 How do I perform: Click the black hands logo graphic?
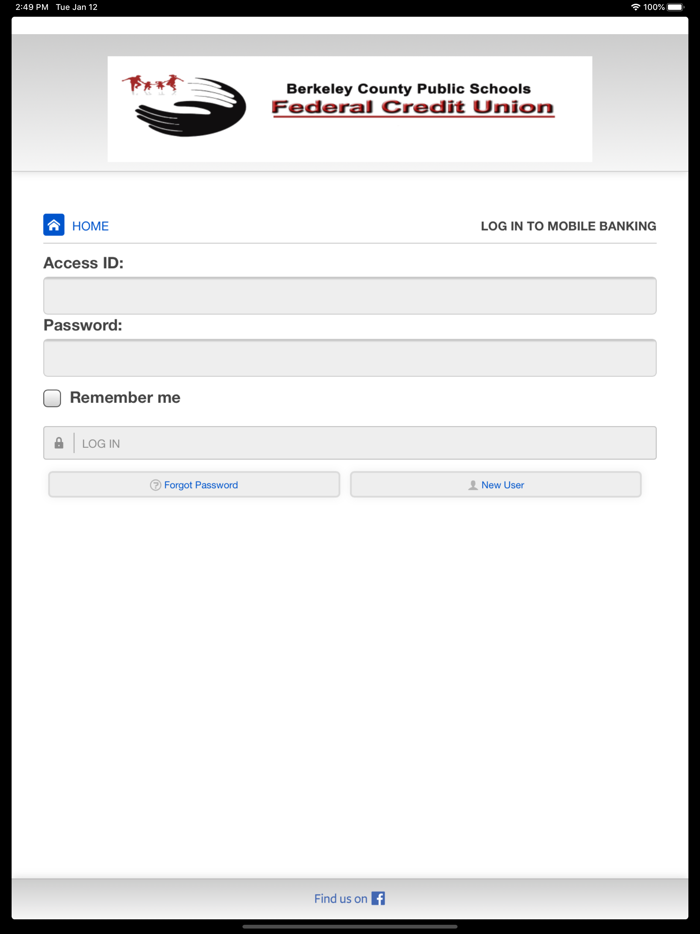(x=191, y=107)
